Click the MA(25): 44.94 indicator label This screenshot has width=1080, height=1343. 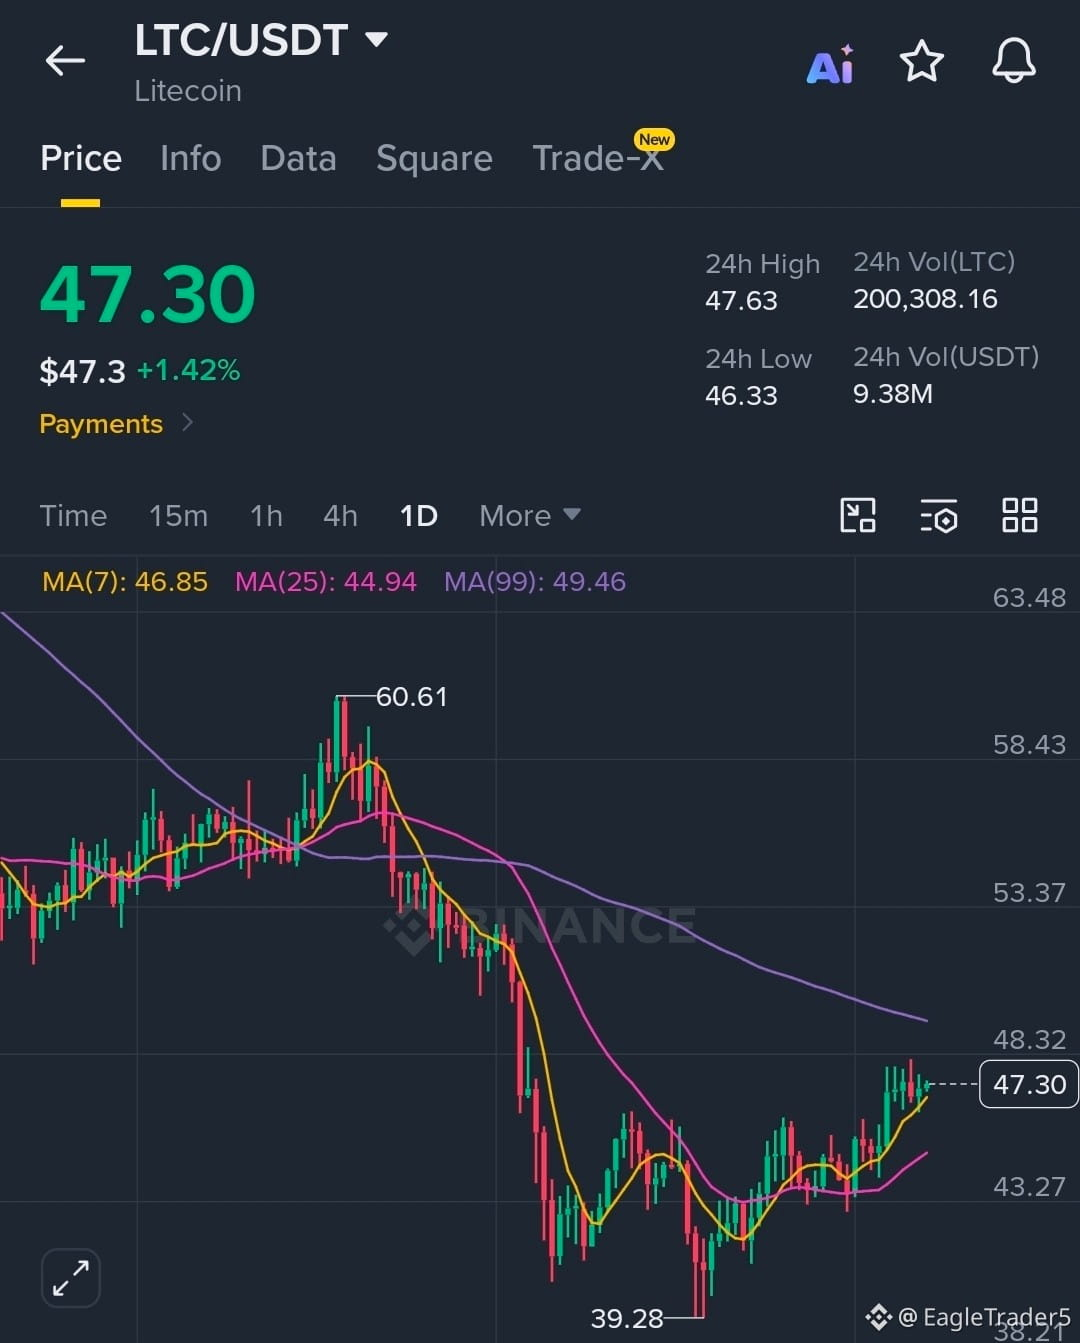325,582
